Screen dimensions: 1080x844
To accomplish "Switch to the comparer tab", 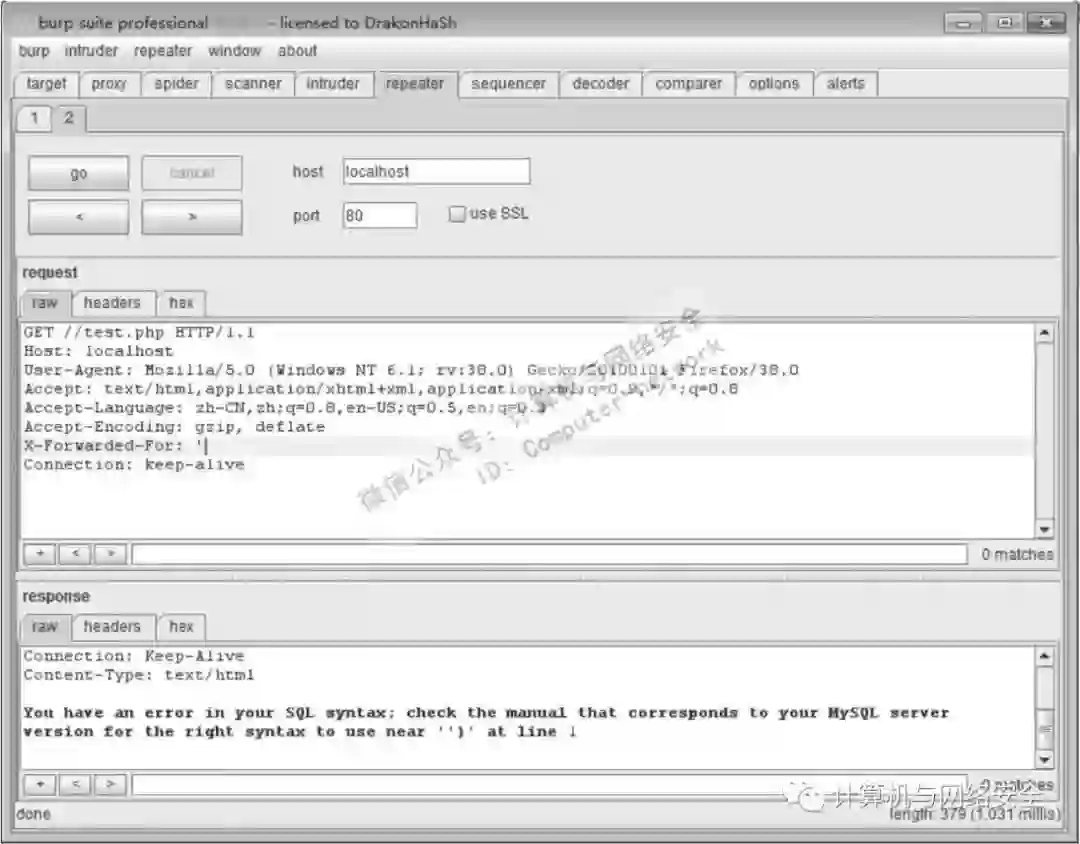I will pos(689,84).
